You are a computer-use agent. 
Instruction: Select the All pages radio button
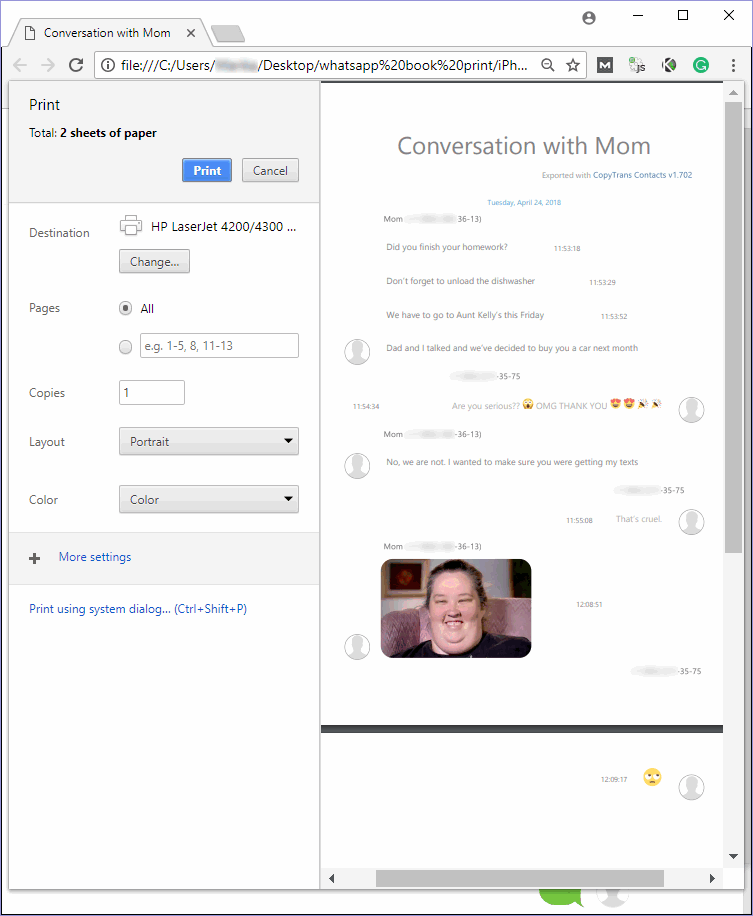pos(125,309)
